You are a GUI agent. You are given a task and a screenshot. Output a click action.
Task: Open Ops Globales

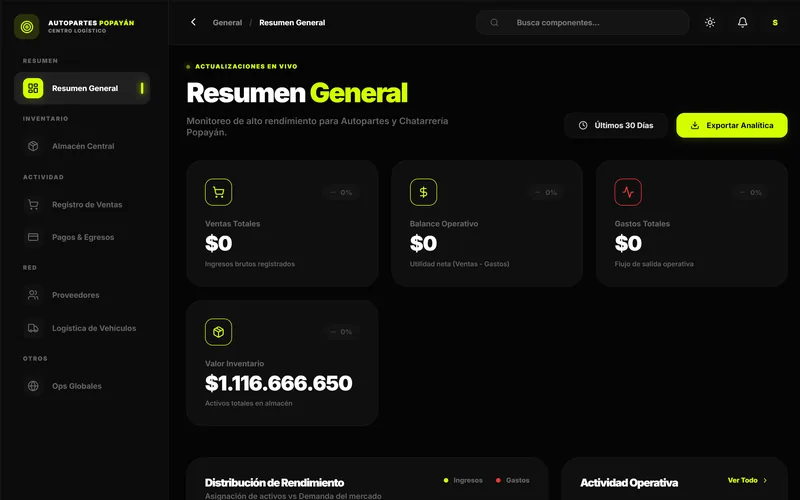coord(82,386)
